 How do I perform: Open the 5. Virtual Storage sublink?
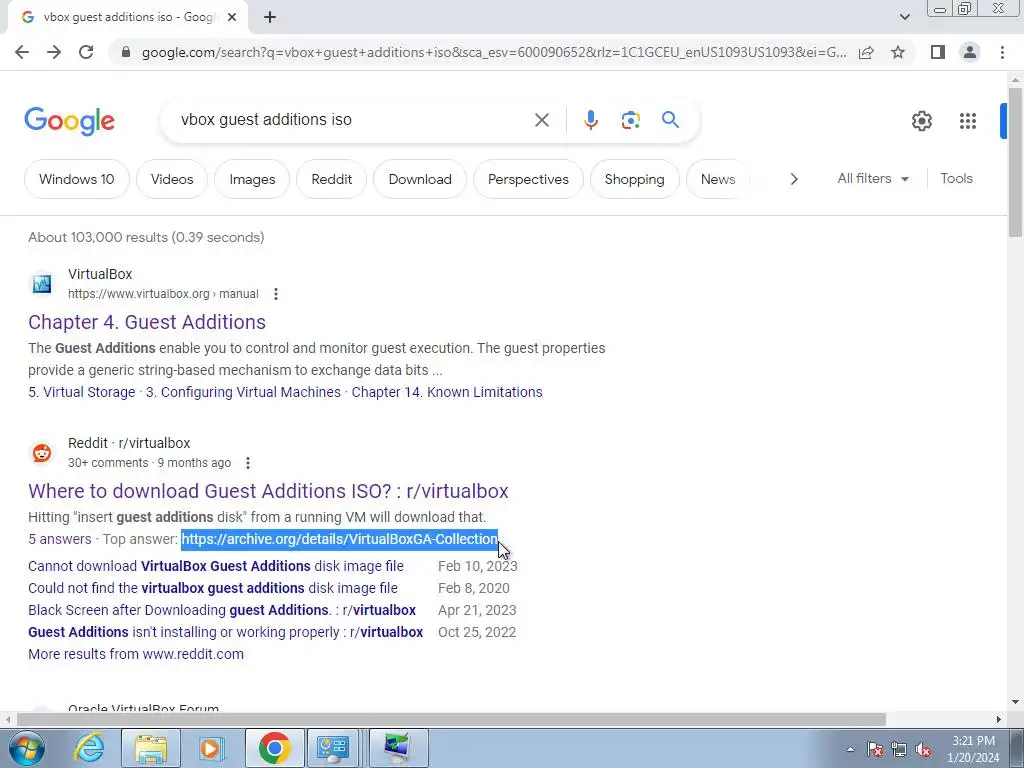(x=82, y=392)
